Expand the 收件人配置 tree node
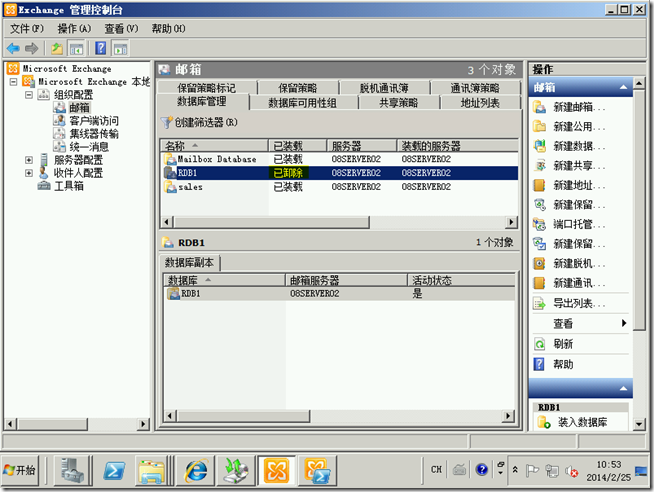654x492 pixels. point(29,173)
